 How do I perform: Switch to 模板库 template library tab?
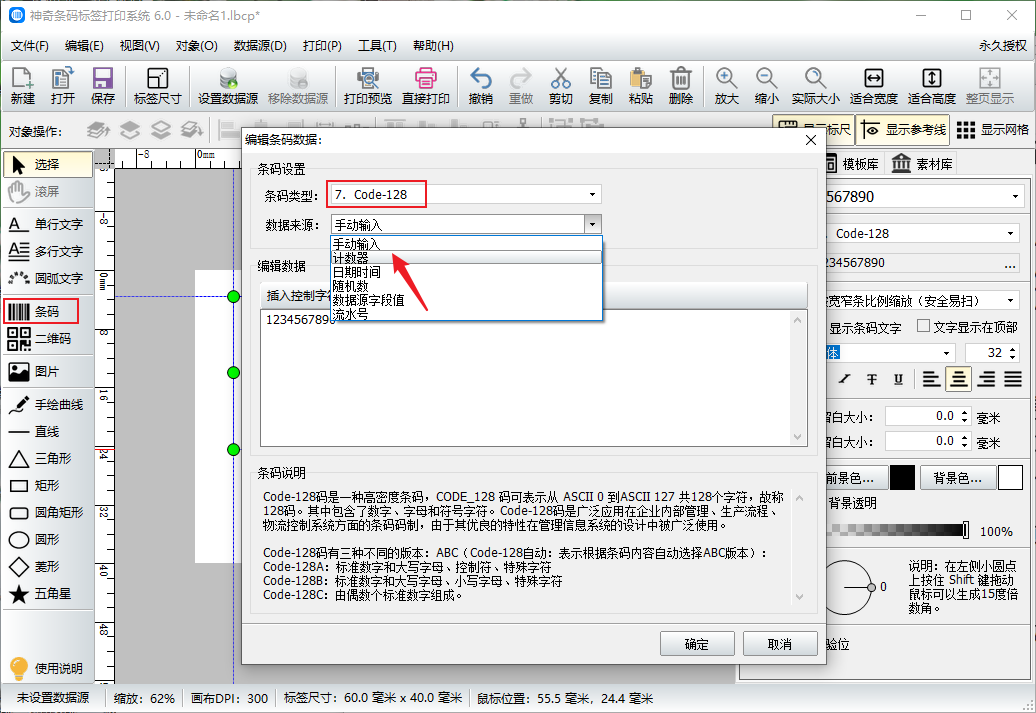point(853,164)
